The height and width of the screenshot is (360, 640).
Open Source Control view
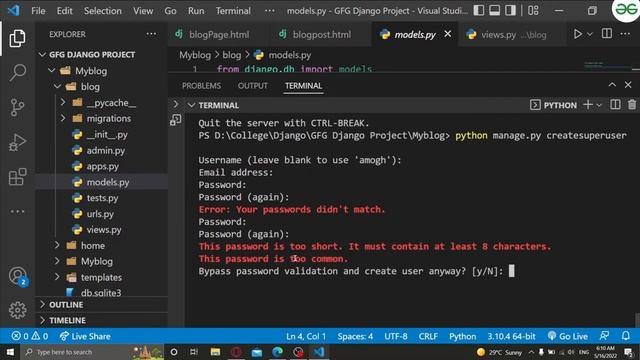[x=17, y=108]
